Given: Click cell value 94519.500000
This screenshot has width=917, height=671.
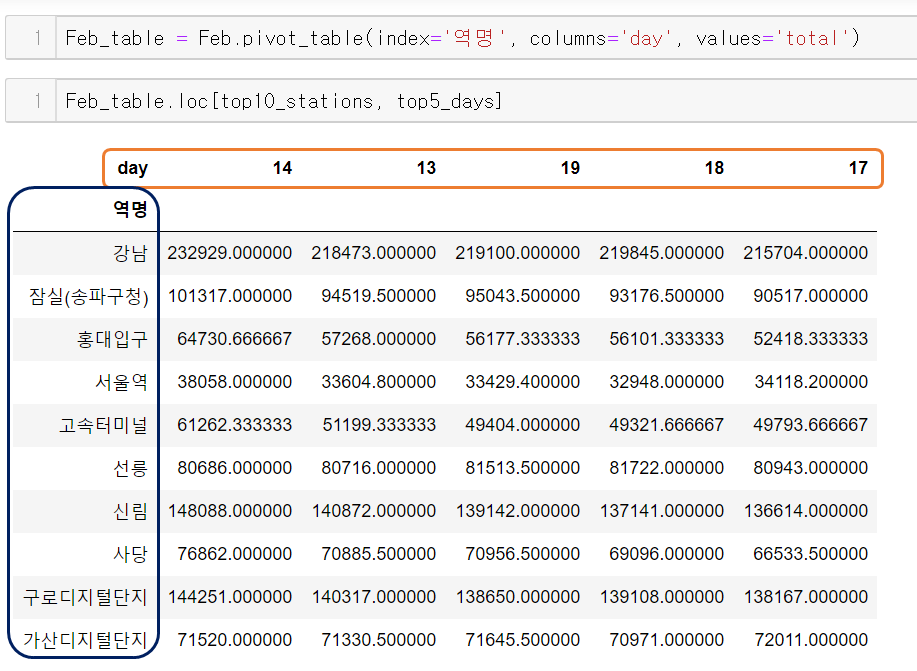Looking at the screenshot, I should 378,296.
